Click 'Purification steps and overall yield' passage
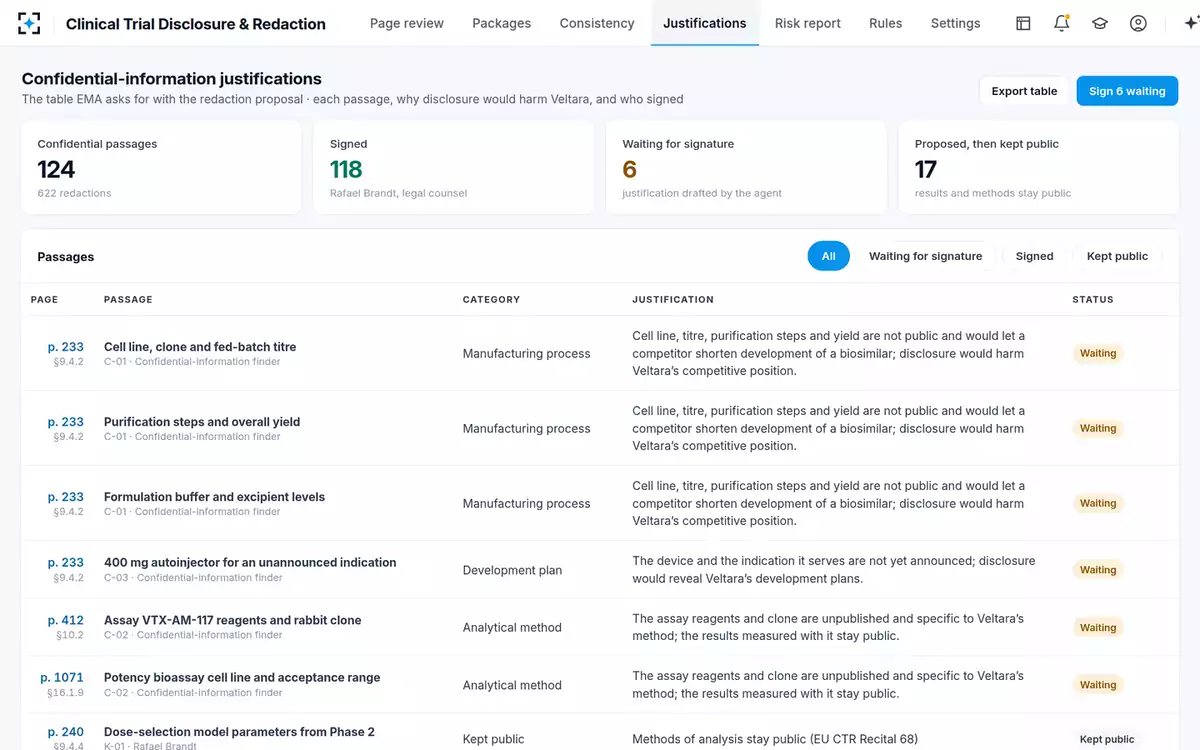This screenshot has width=1200, height=750. [202, 422]
